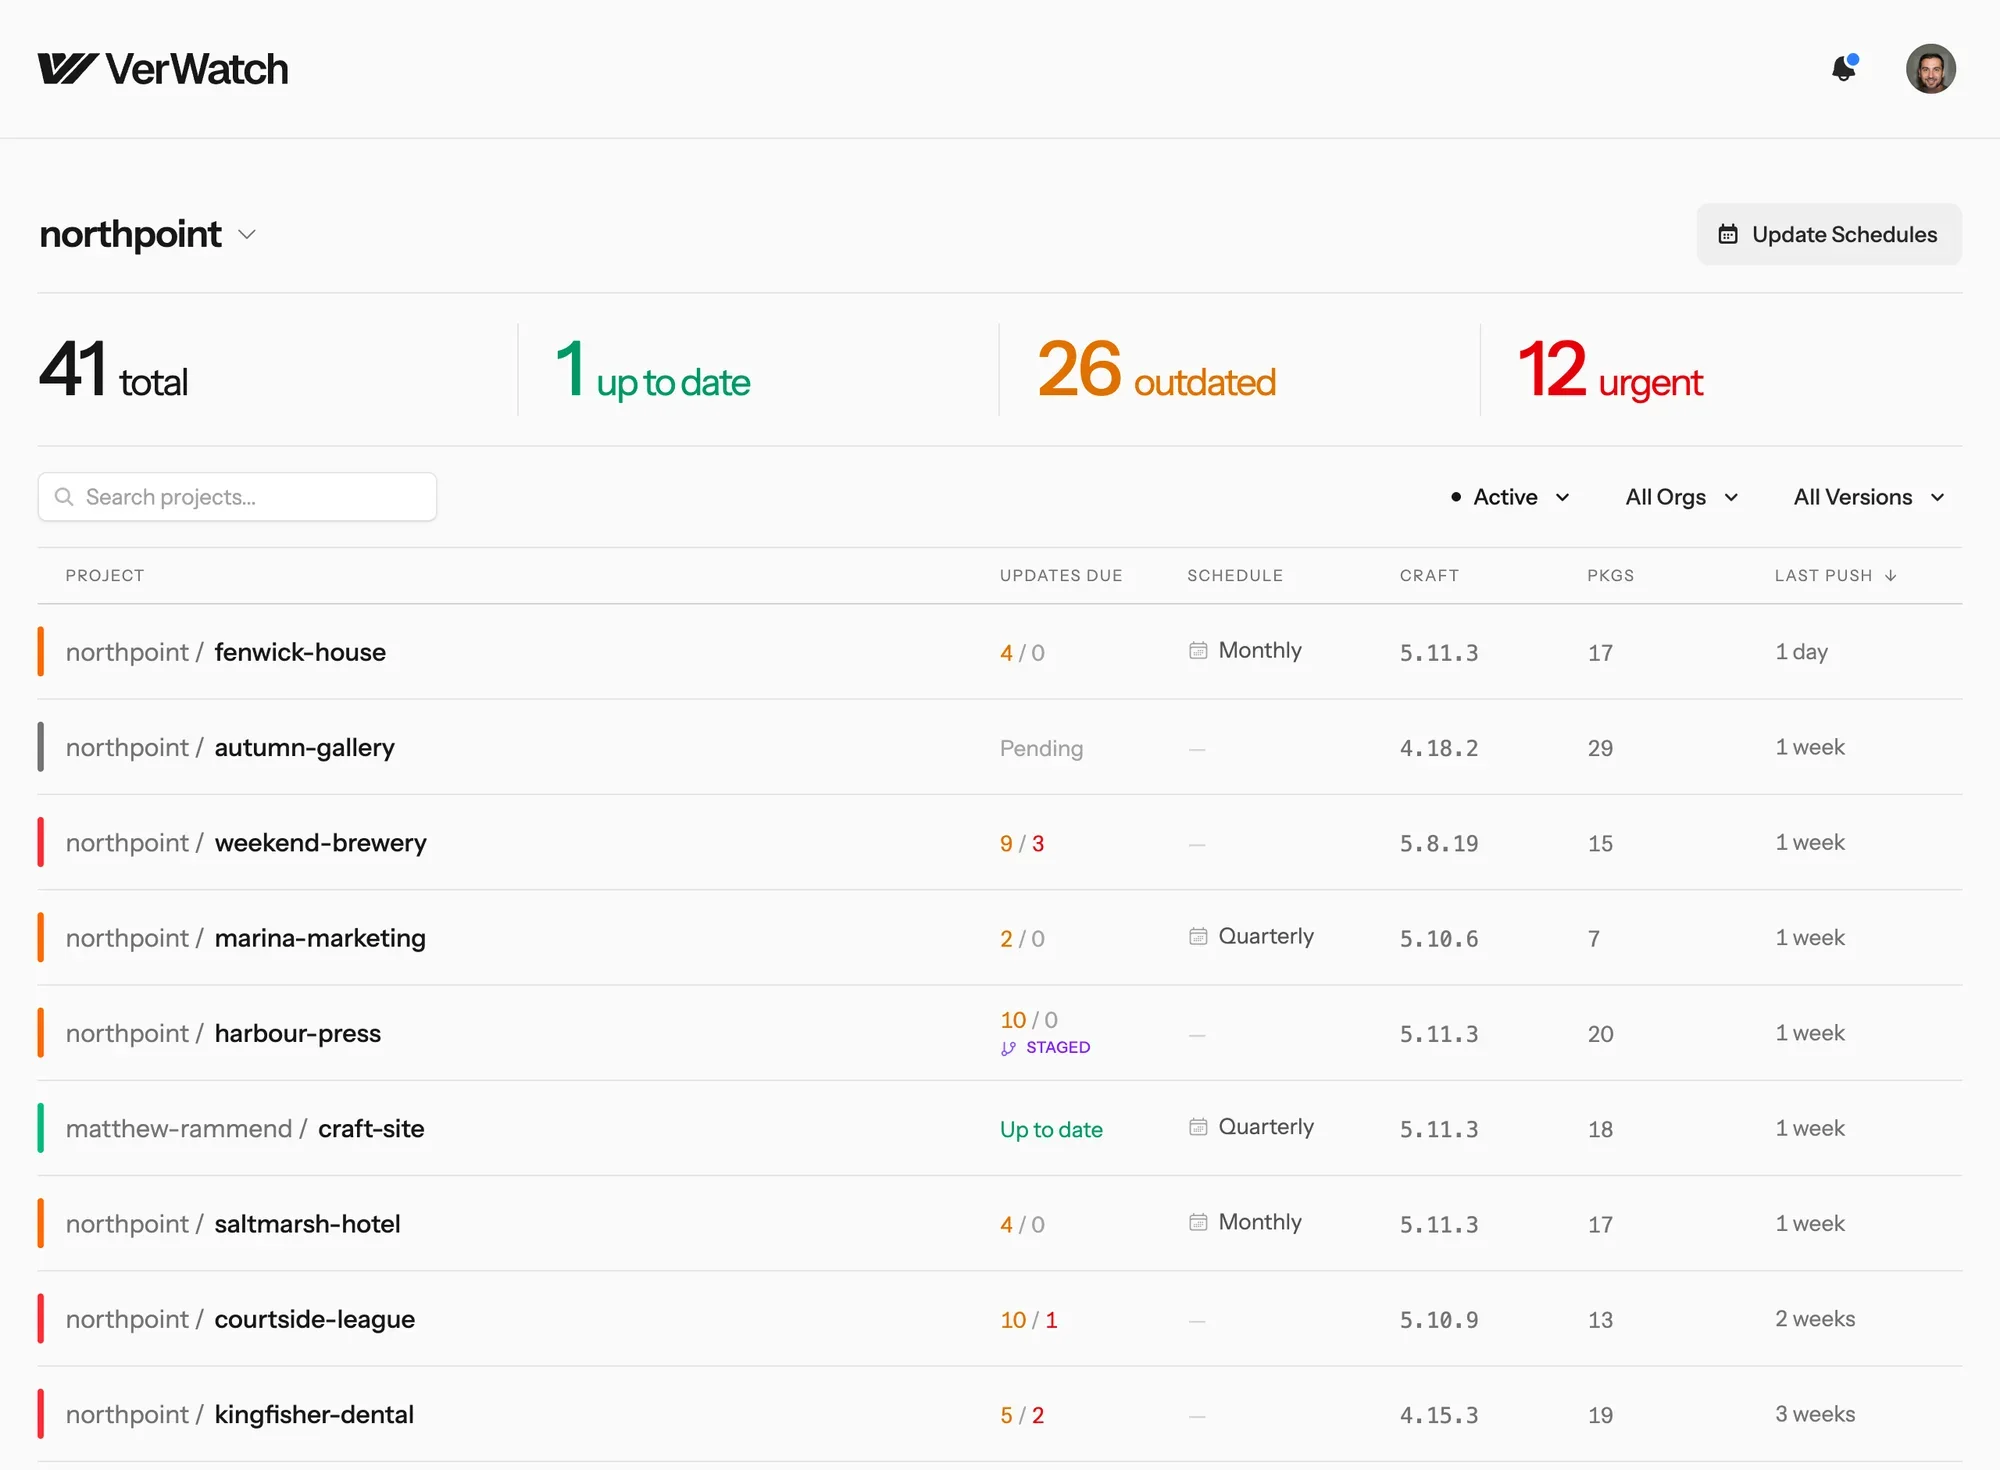Click the 4.15.3 version for kingfisher-dental
This screenshot has width=2000, height=1470.
[x=1438, y=1415]
